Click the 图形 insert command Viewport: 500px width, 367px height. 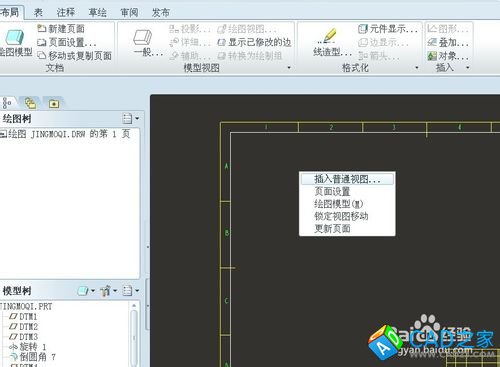point(448,29)
